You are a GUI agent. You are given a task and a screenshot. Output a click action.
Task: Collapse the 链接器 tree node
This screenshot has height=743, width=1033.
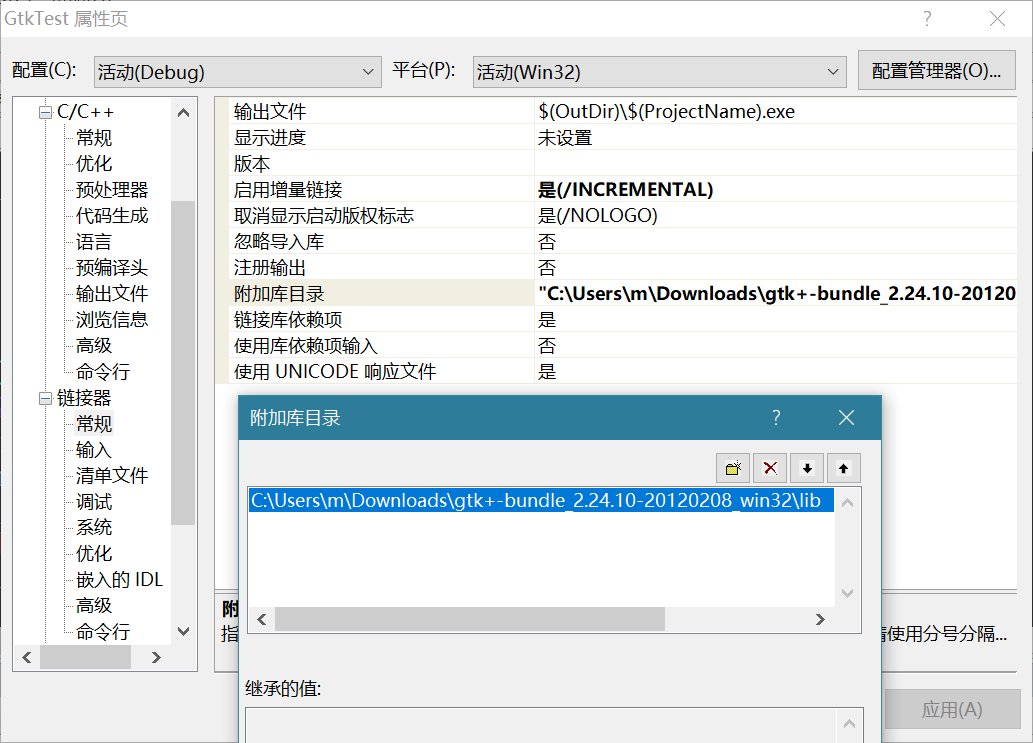point(45,398)
